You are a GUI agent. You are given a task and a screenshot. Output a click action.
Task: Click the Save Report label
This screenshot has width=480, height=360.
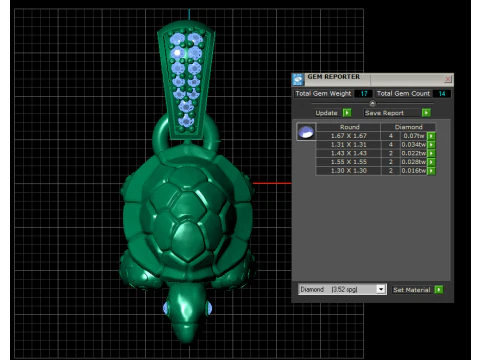[384, 113]
